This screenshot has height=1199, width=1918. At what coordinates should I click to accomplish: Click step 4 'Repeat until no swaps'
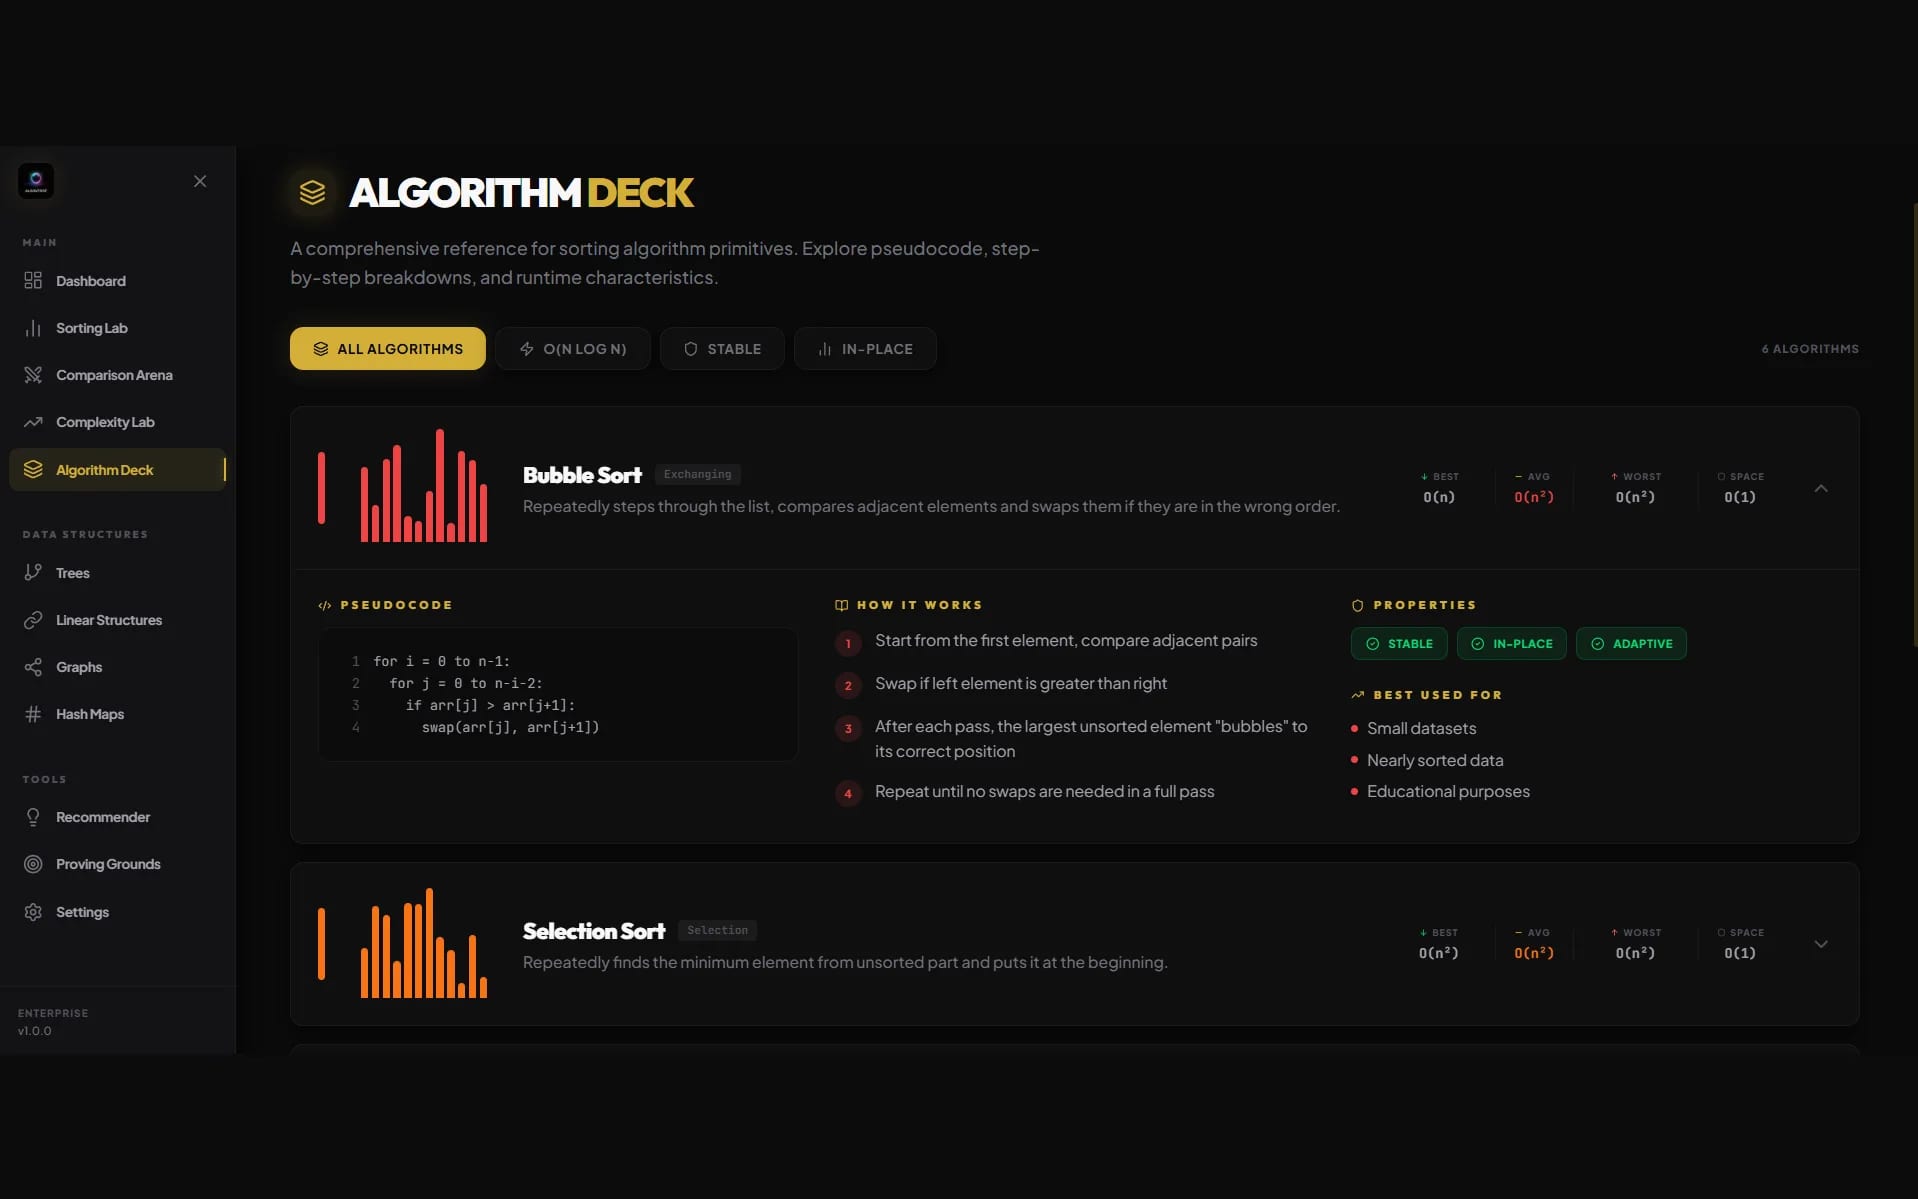click(1045, 792)
